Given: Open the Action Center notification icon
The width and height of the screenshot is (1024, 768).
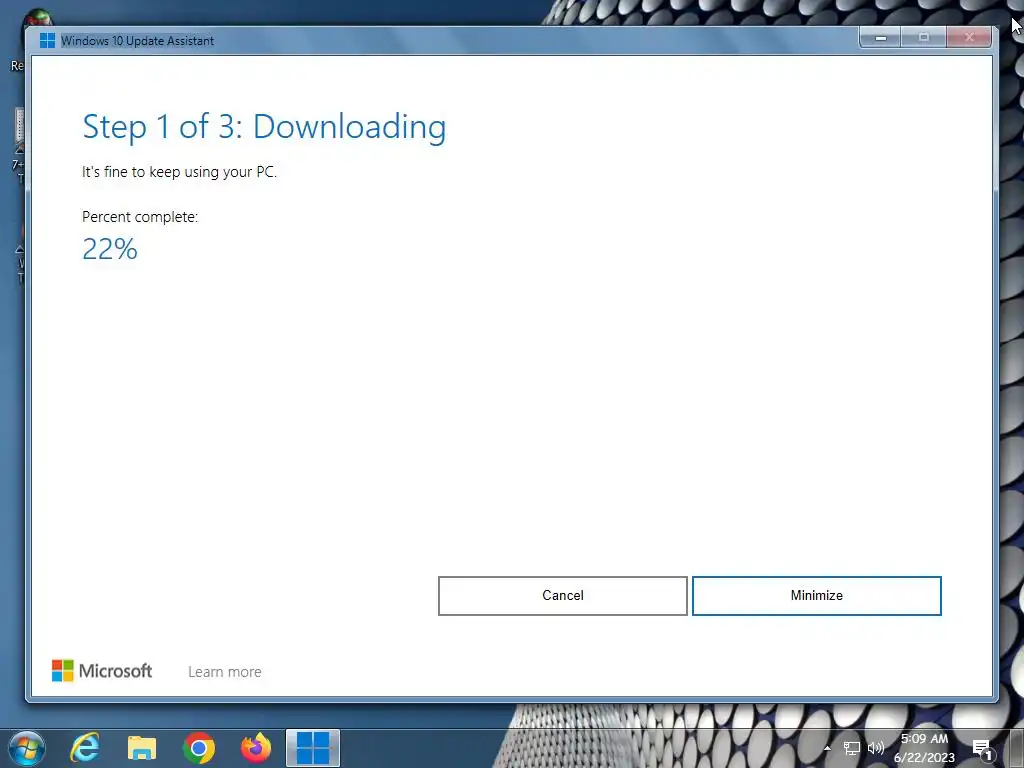Looking at the screenshot, I should click(x=982, y=749).
